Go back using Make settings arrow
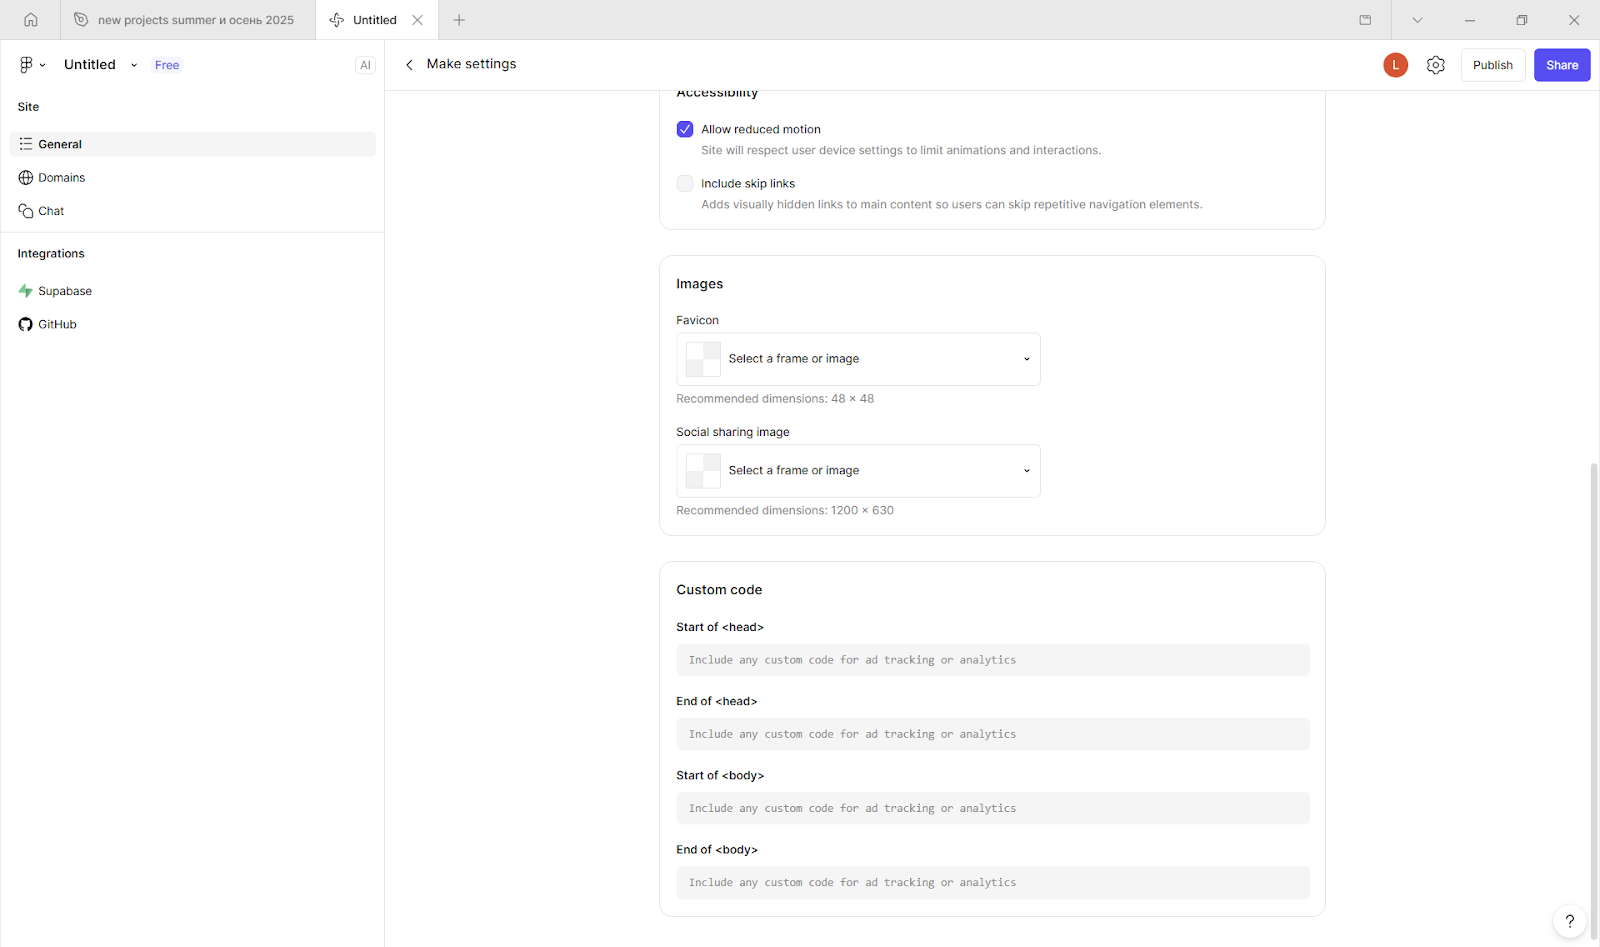The width and height of the screenshot is (1600, 947). [409, 65]
